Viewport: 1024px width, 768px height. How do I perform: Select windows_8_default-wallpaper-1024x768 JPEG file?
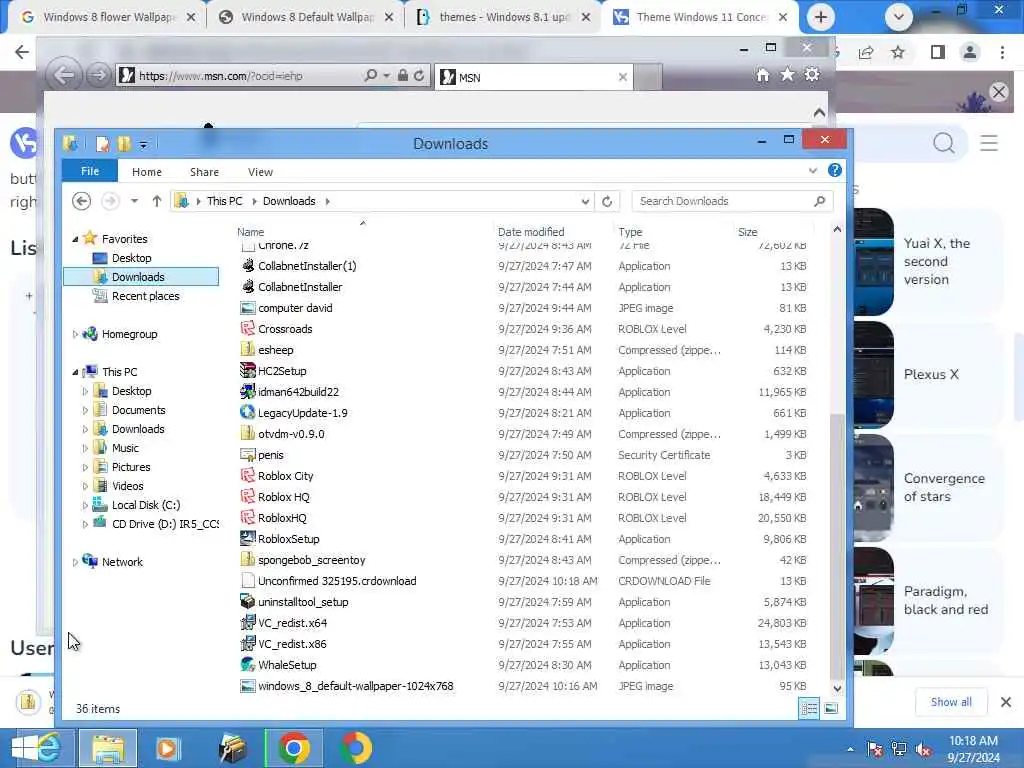[355, 686]
